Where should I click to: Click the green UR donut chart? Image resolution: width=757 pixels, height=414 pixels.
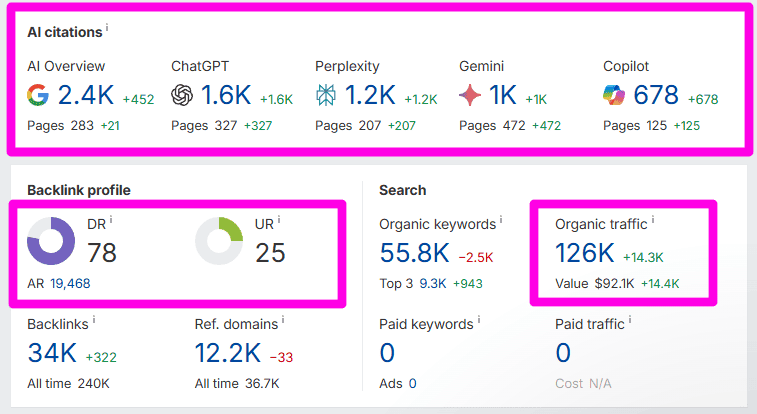pos(219,241)
